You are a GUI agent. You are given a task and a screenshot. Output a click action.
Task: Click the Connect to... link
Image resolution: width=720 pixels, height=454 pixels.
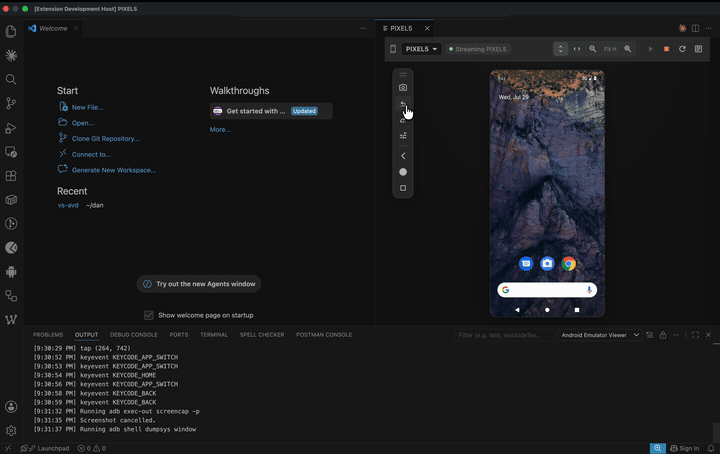(x=91, y=155)
